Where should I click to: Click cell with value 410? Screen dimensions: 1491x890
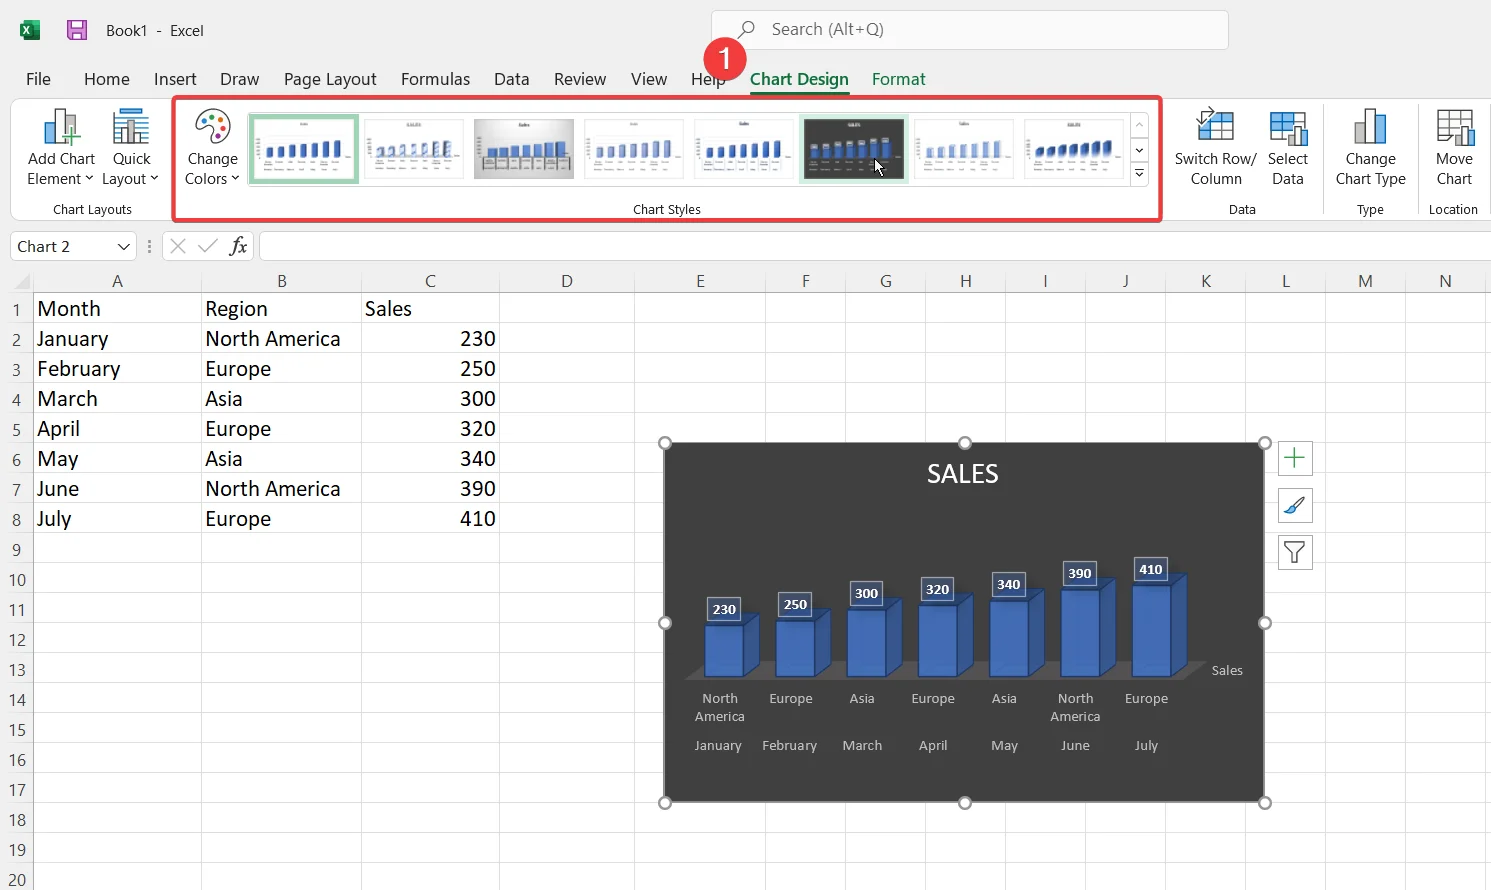click(430, 518)
